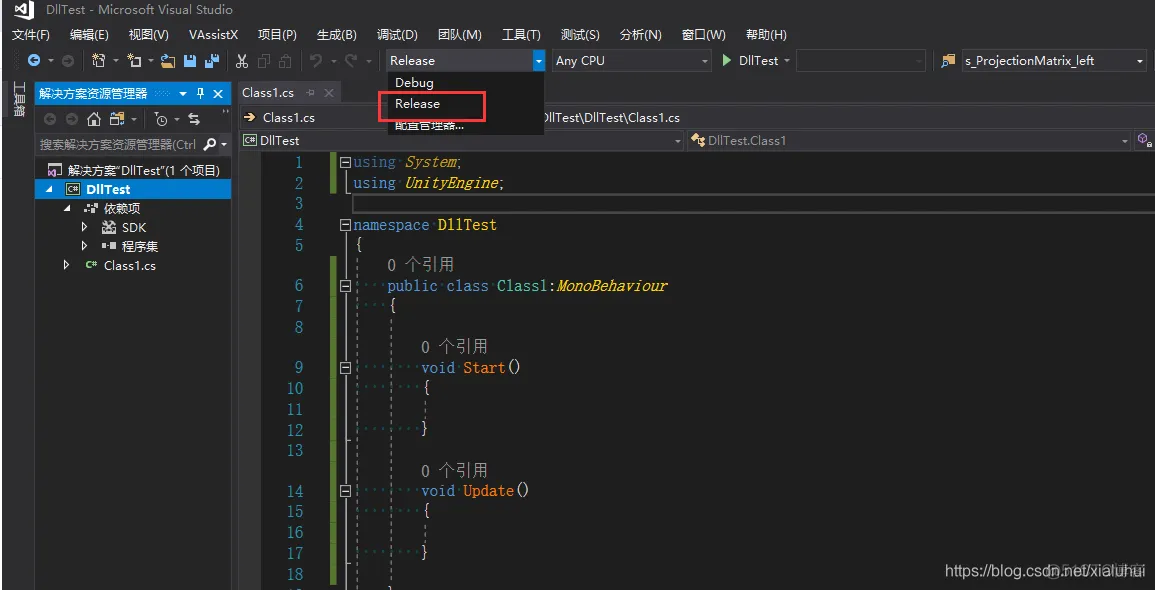The image size is (1155, 590).
Task: Open Solution Explorer window position dropdown arrow
Action: point(183,94)
